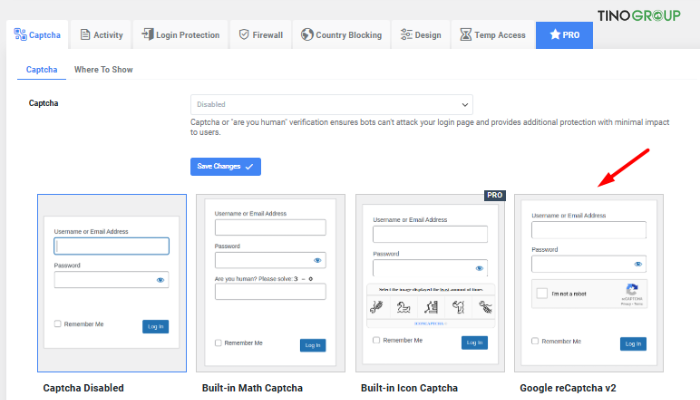
Task: Click the Built-in Icon Captcha label
Action: (409, 388)
